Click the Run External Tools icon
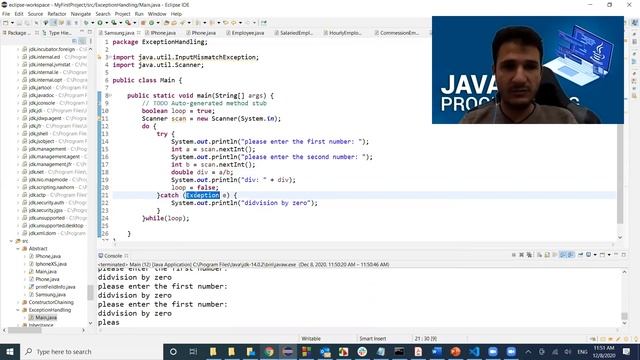640x360 pixels. coord(128,23)
